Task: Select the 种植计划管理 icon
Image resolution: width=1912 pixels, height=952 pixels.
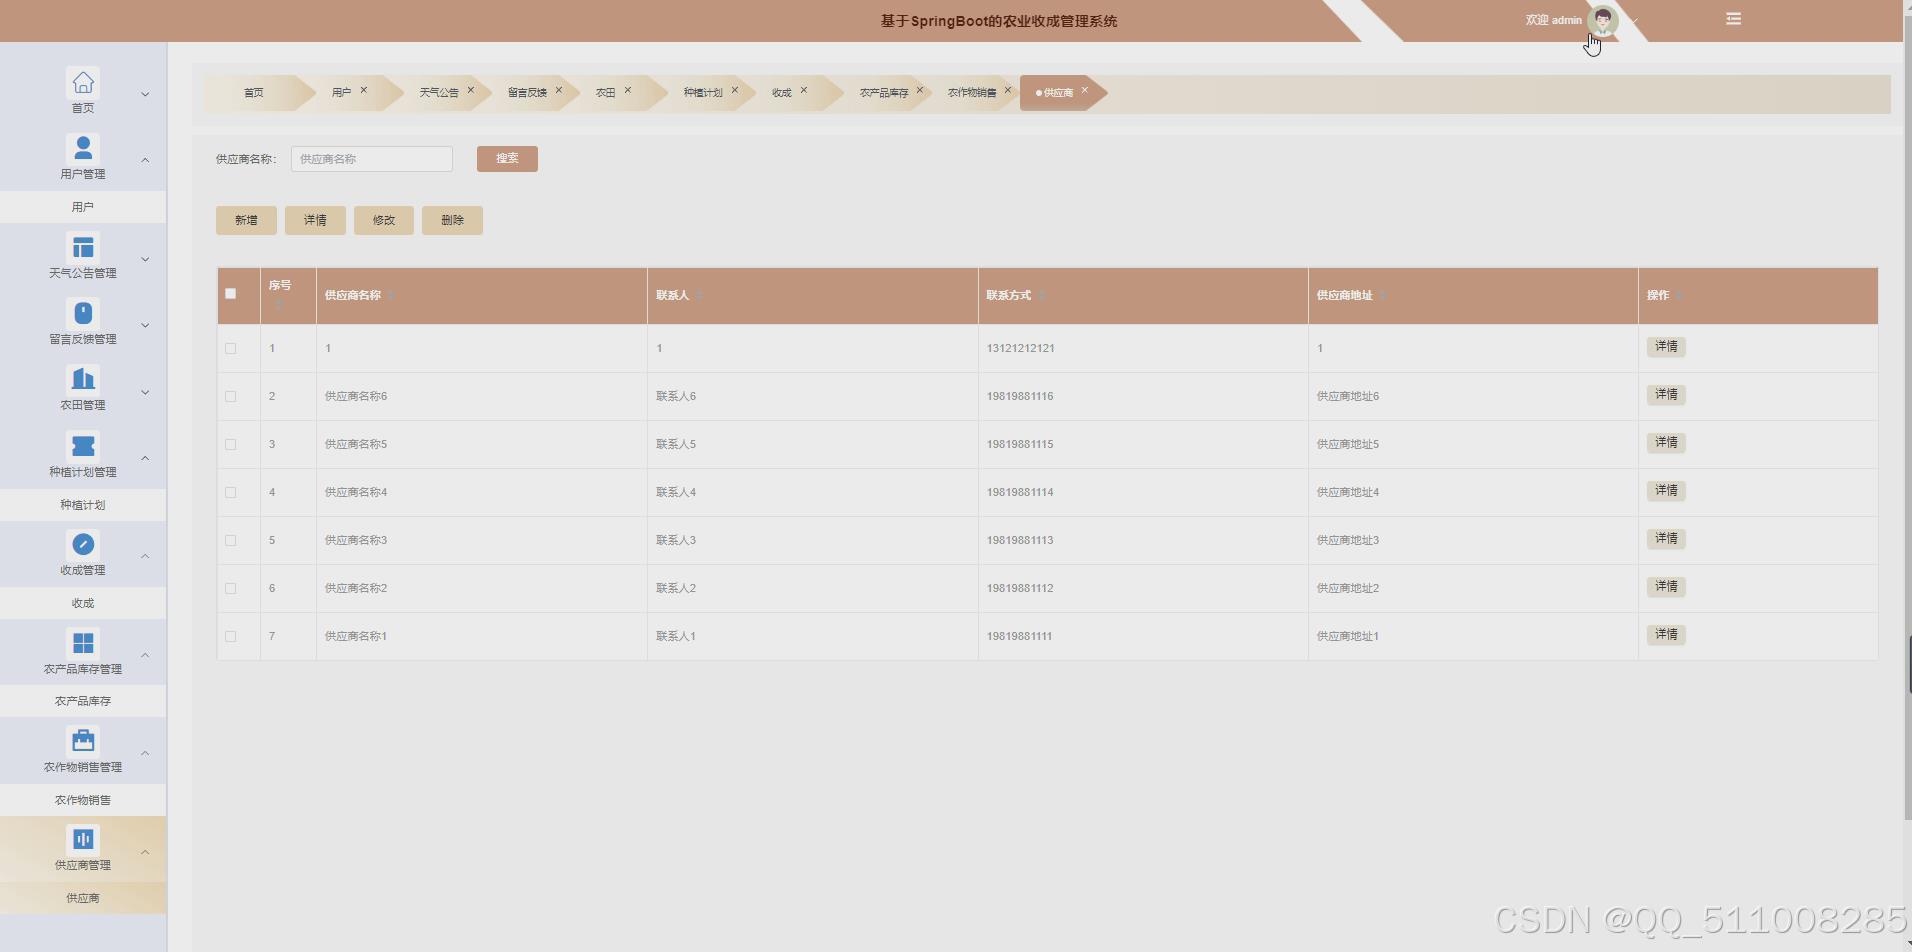Action: 83,446
